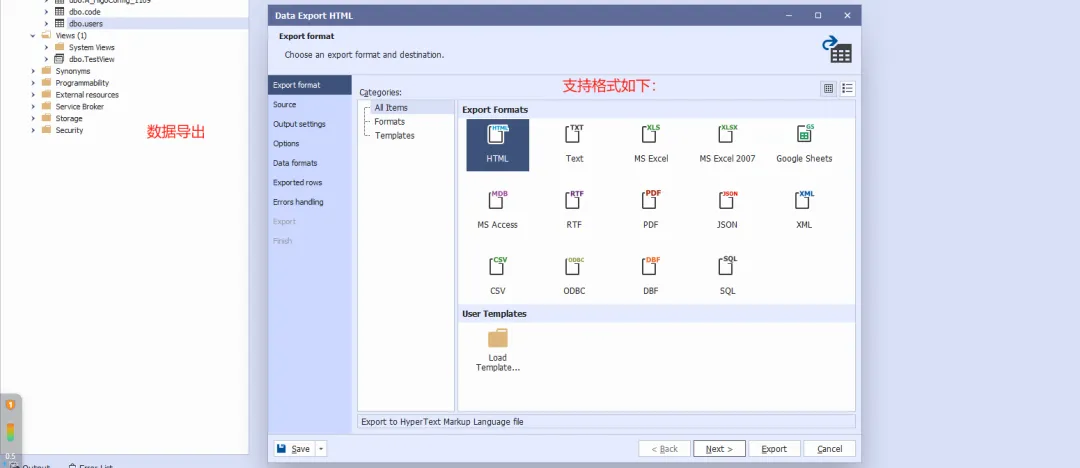Expand the dbo.TestView tree node
1080x468 pixels.
click(x=46, y=59)
